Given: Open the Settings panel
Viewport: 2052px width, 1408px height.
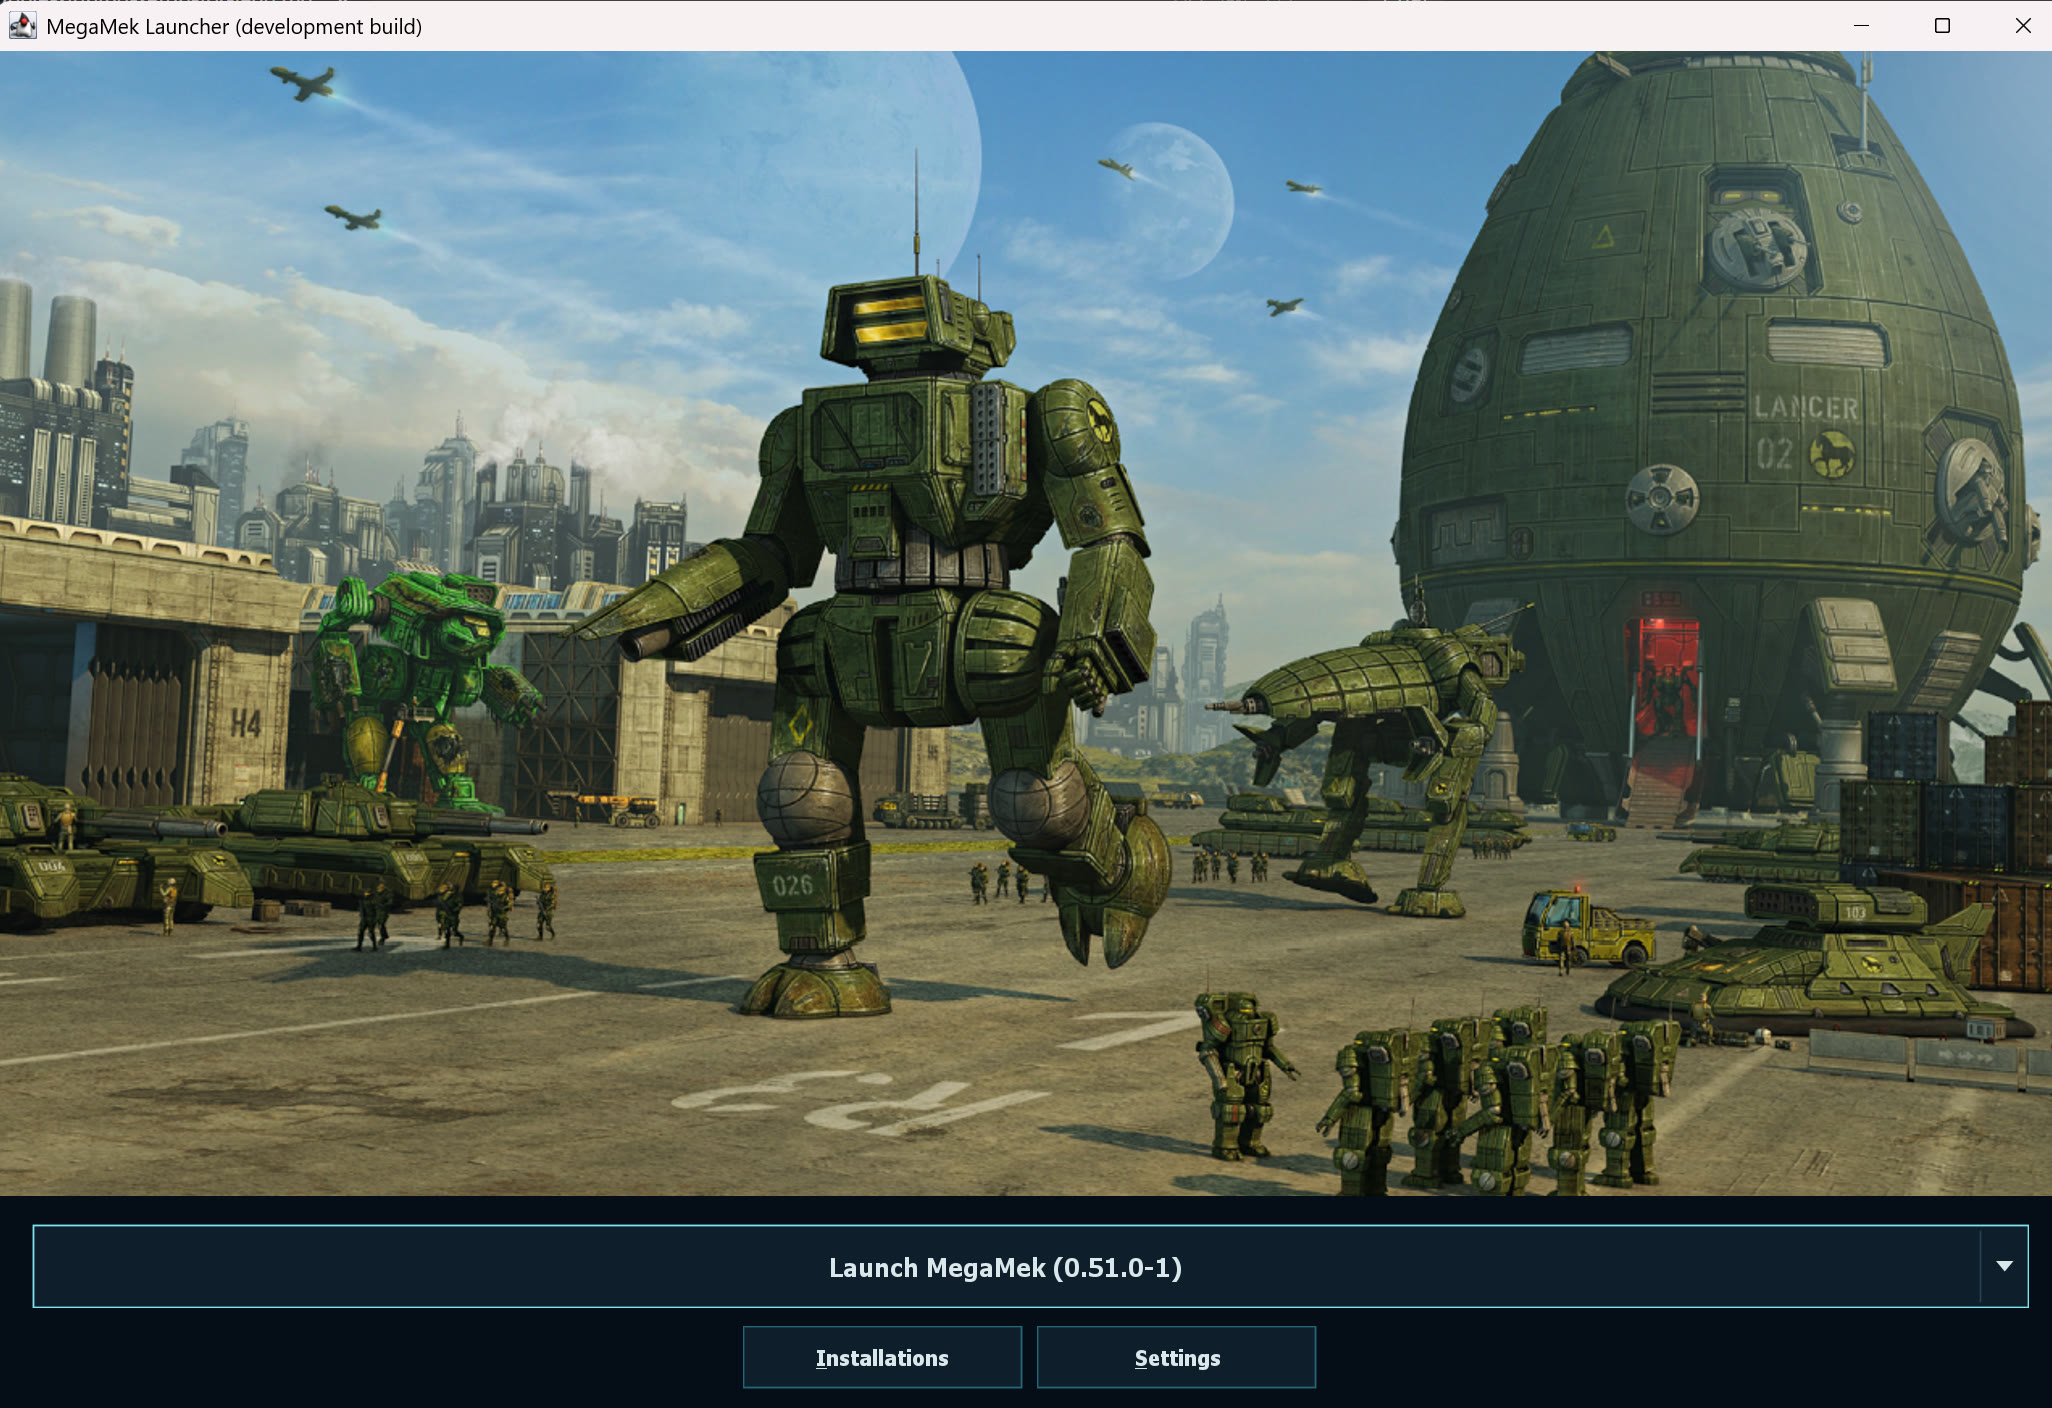Looking at the screenshot, I should coord(1177,1358).
